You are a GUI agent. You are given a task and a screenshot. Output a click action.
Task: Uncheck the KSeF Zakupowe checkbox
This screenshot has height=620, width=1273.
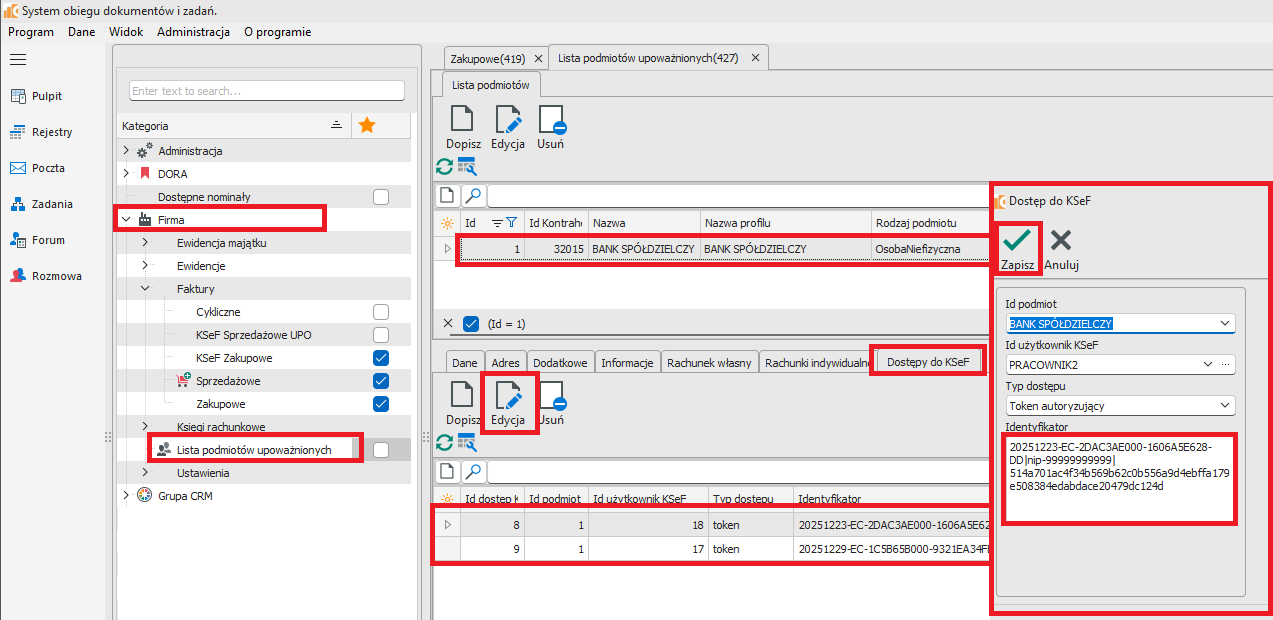click(380, 358)
